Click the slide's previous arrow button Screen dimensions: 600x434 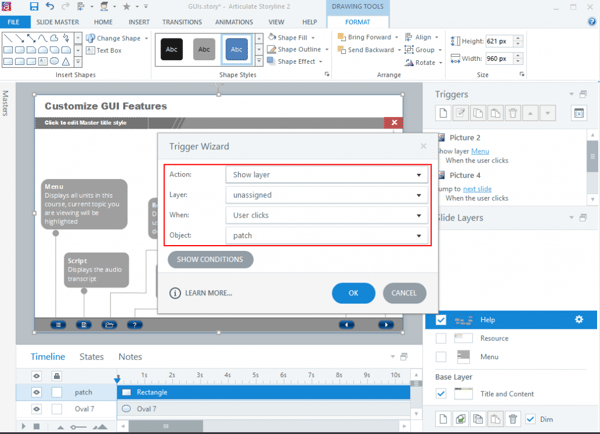347,325
